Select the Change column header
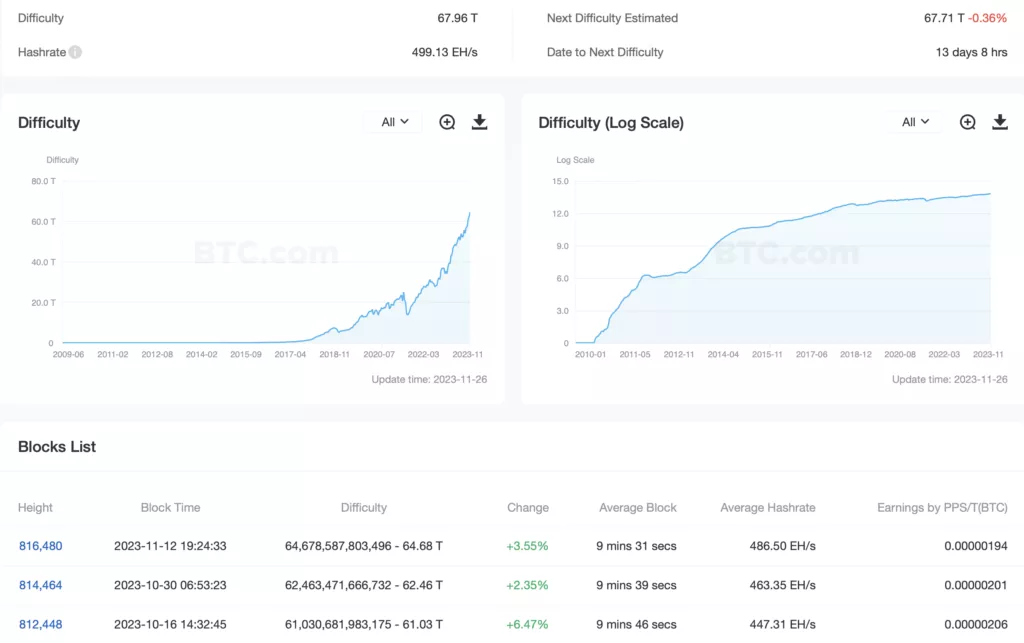 [527, 507]
